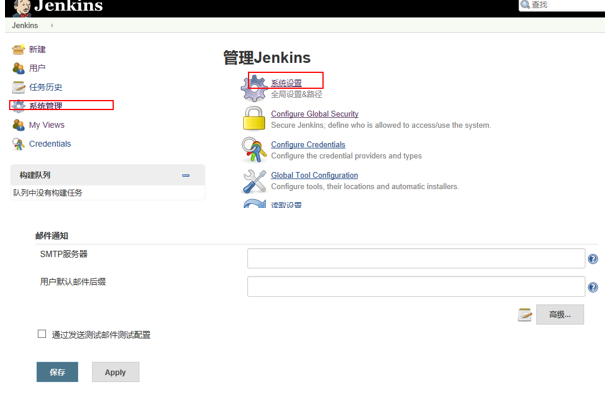
Task: Click the 邮件通知 section heading
Action: (x=52, y=236)
